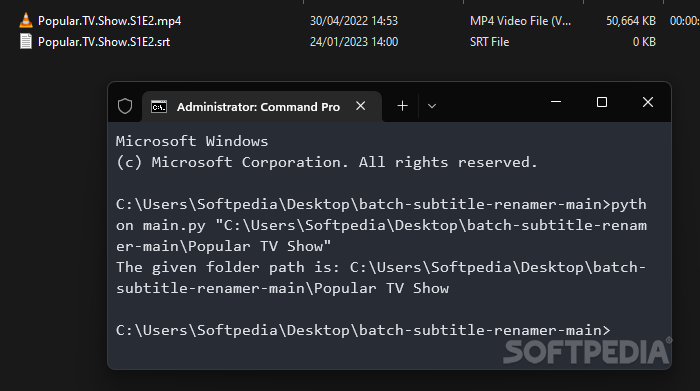Click the administrator shield icon in terminal
The width and height of the screenshot is (700, 391).
point(125,106)
